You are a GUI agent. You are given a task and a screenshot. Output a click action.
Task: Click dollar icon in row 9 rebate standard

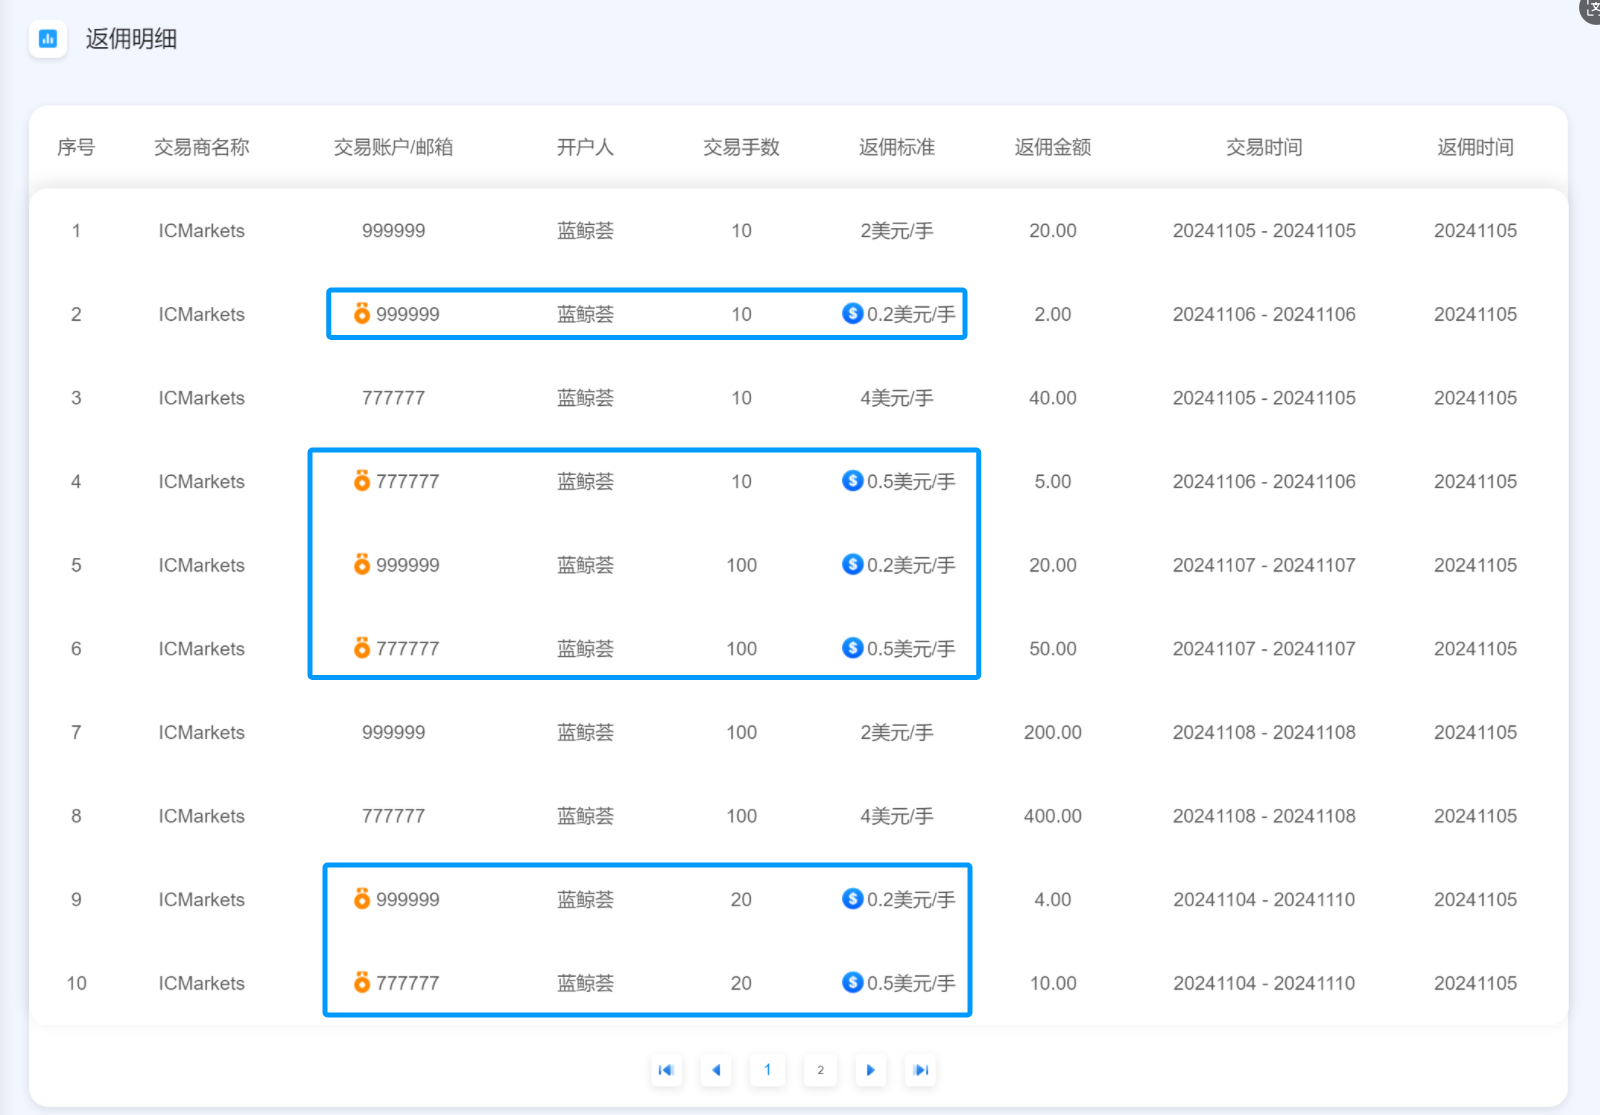pyautogui.click(x=852, y=899)
